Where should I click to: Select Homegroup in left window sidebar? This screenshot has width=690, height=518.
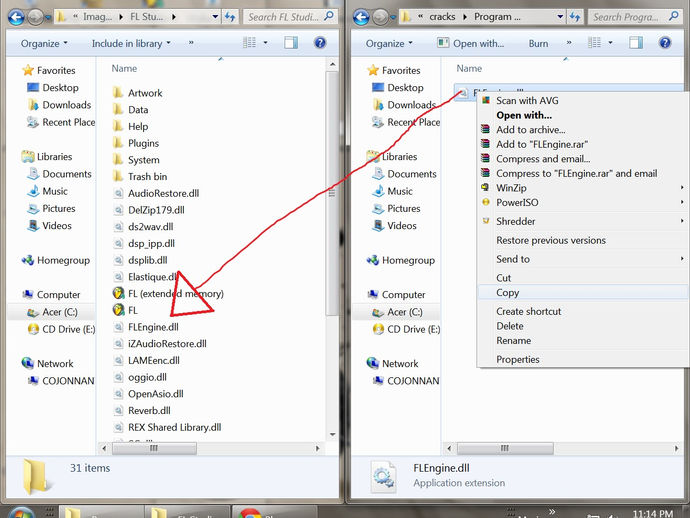coord(55,260)
